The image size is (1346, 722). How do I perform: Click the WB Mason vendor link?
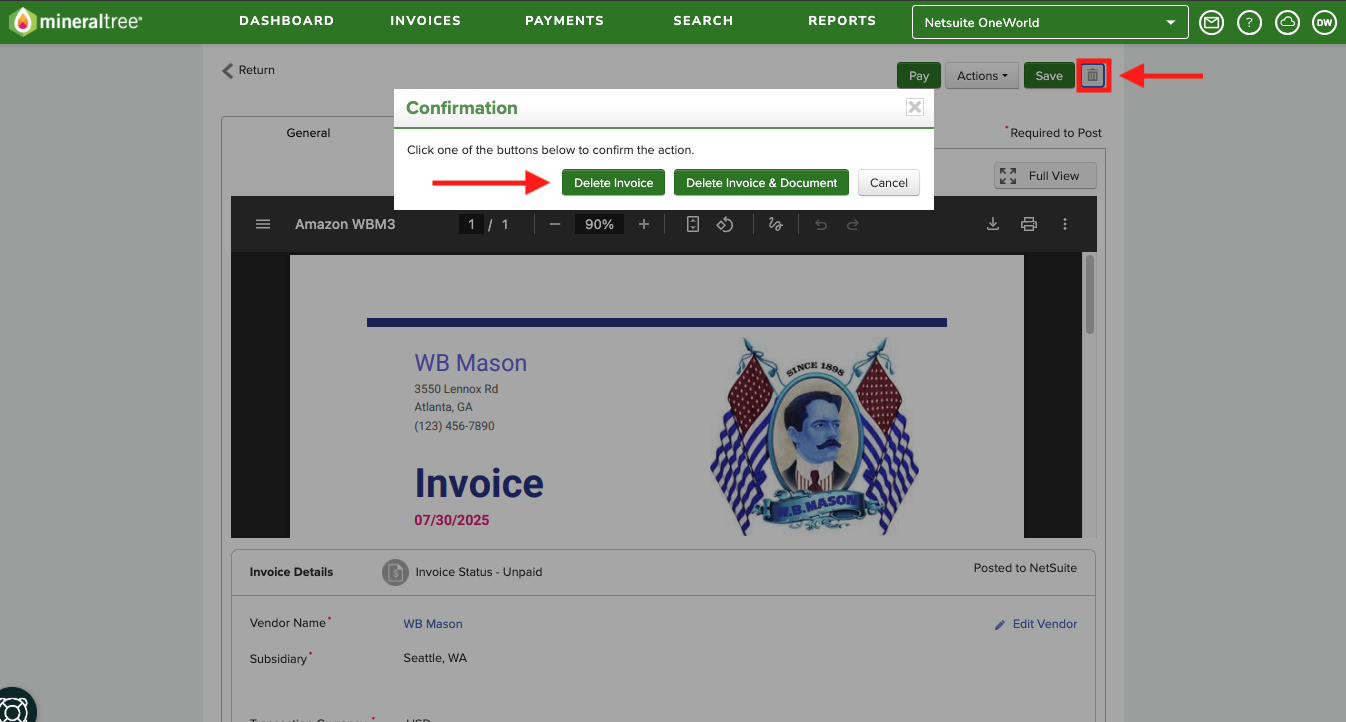pyautogui.click(x=433, y=623)
